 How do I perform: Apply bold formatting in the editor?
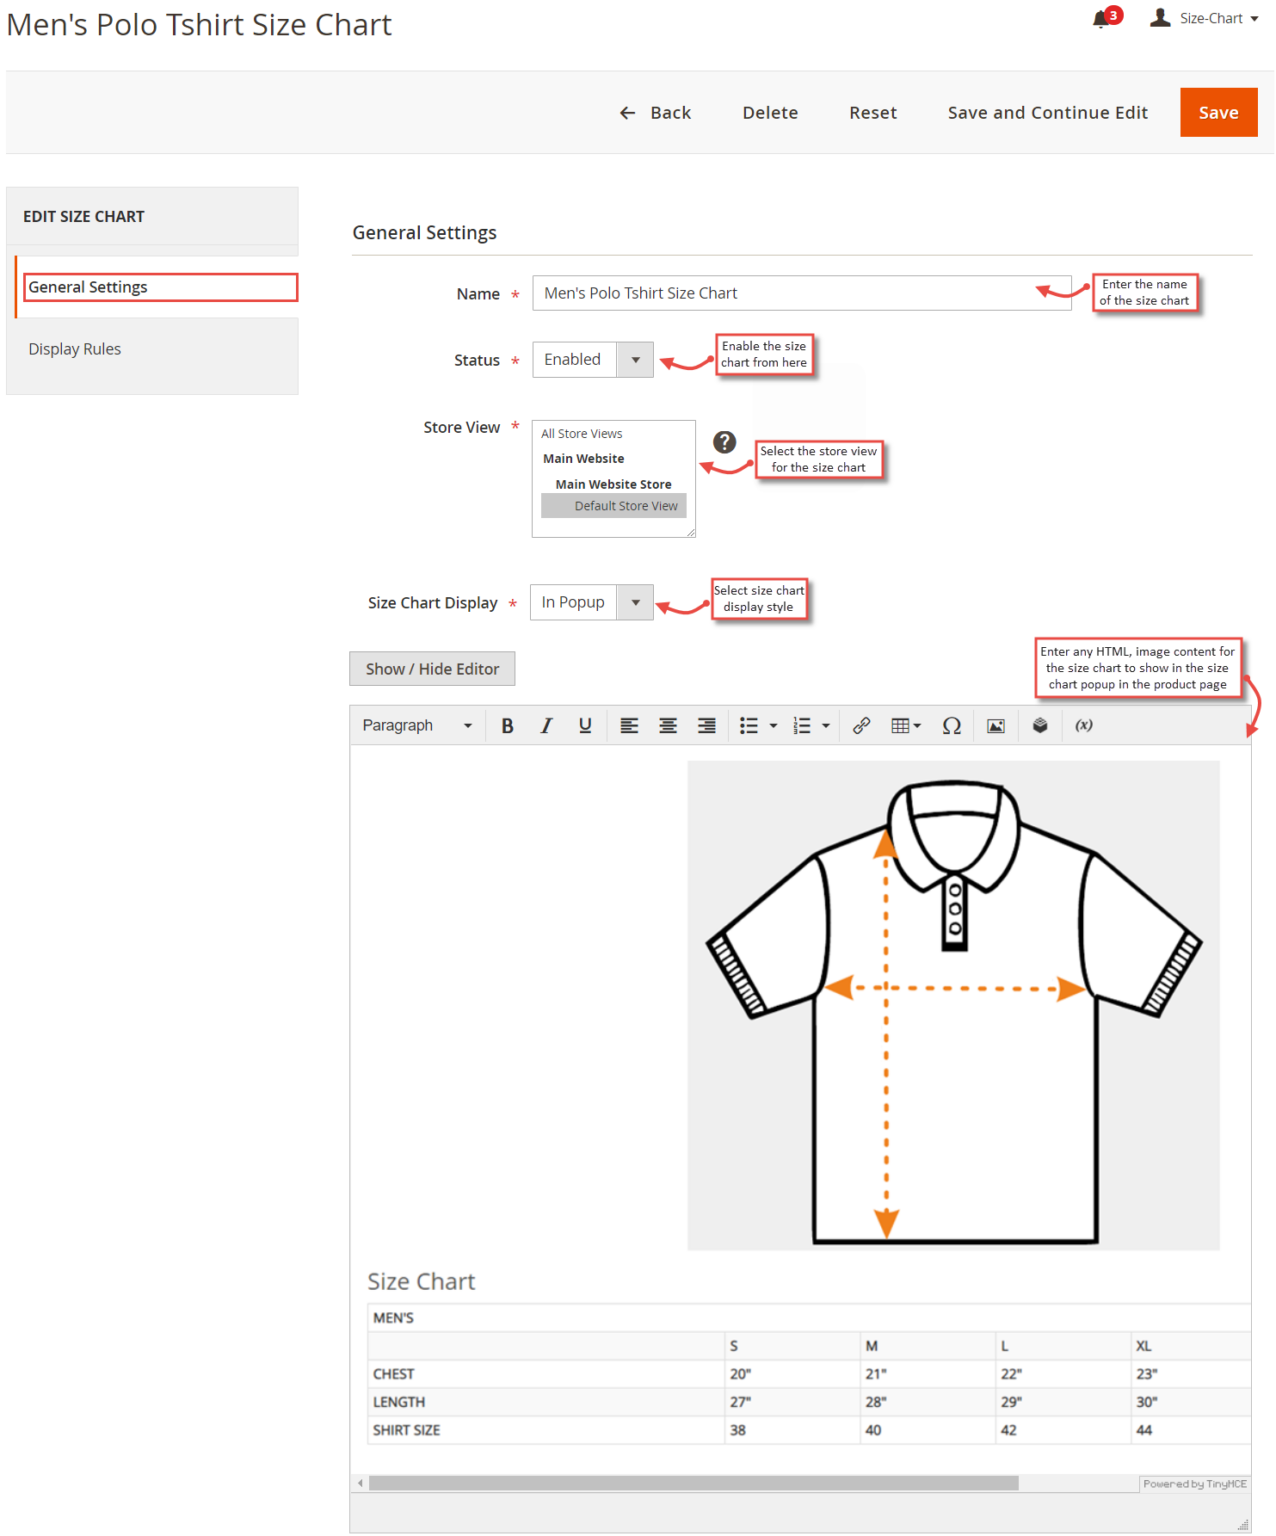pyautogui.click(x=507, y=725)
